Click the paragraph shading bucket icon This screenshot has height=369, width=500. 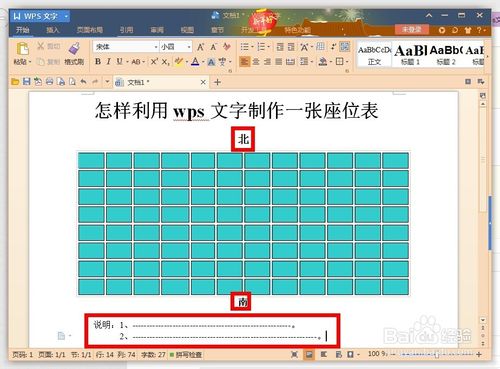point(322,62)
